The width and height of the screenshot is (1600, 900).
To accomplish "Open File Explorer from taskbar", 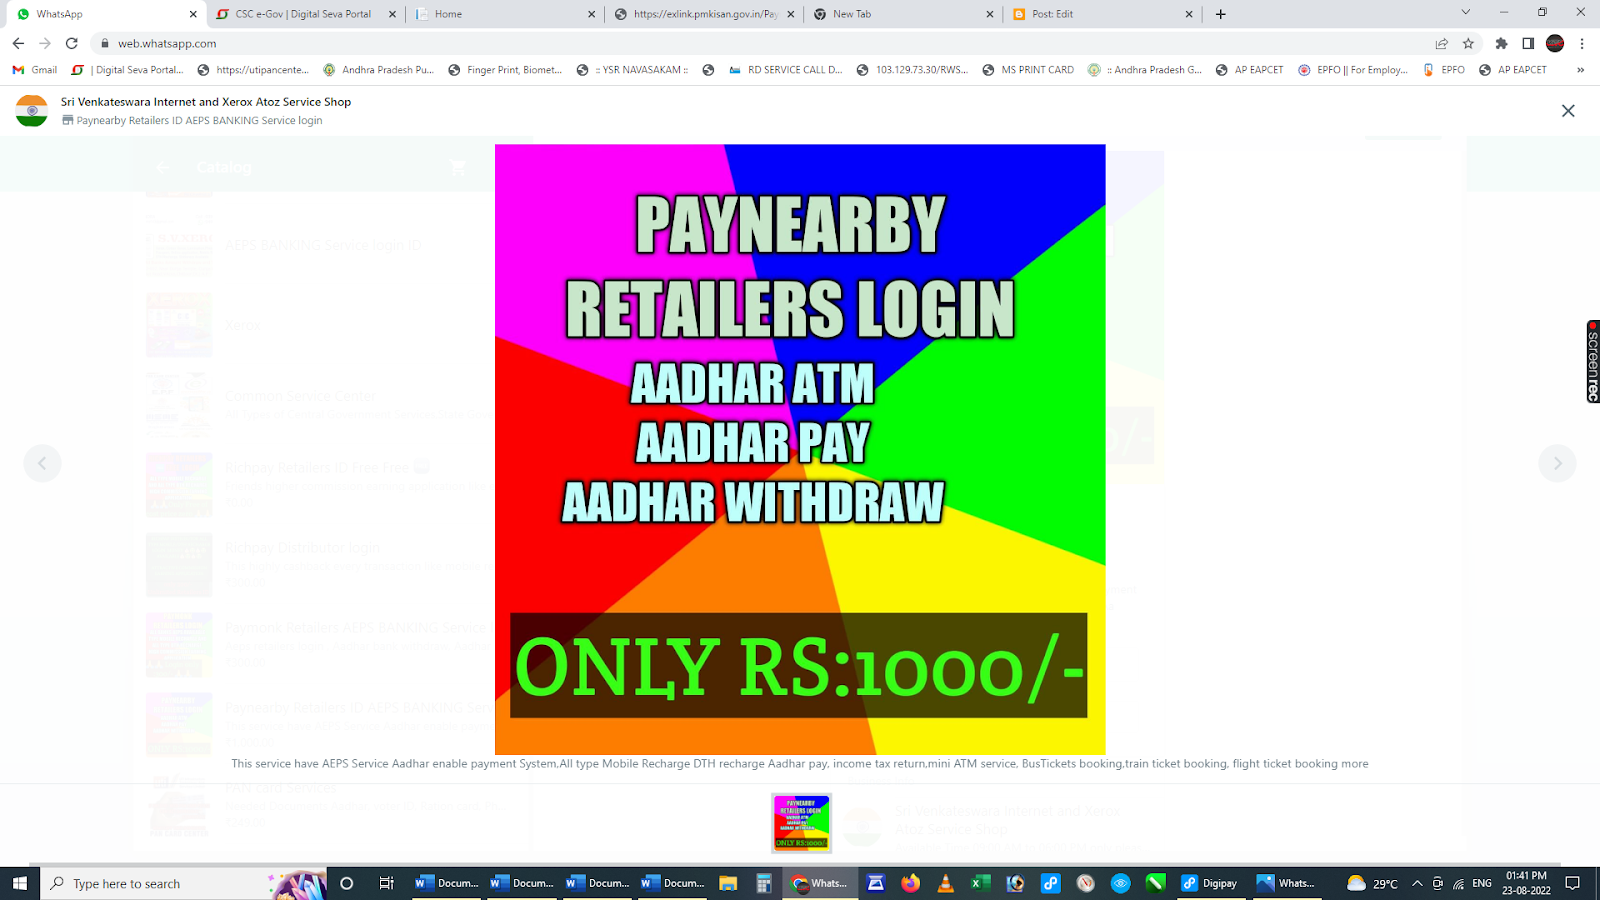I will coord(728,883).
